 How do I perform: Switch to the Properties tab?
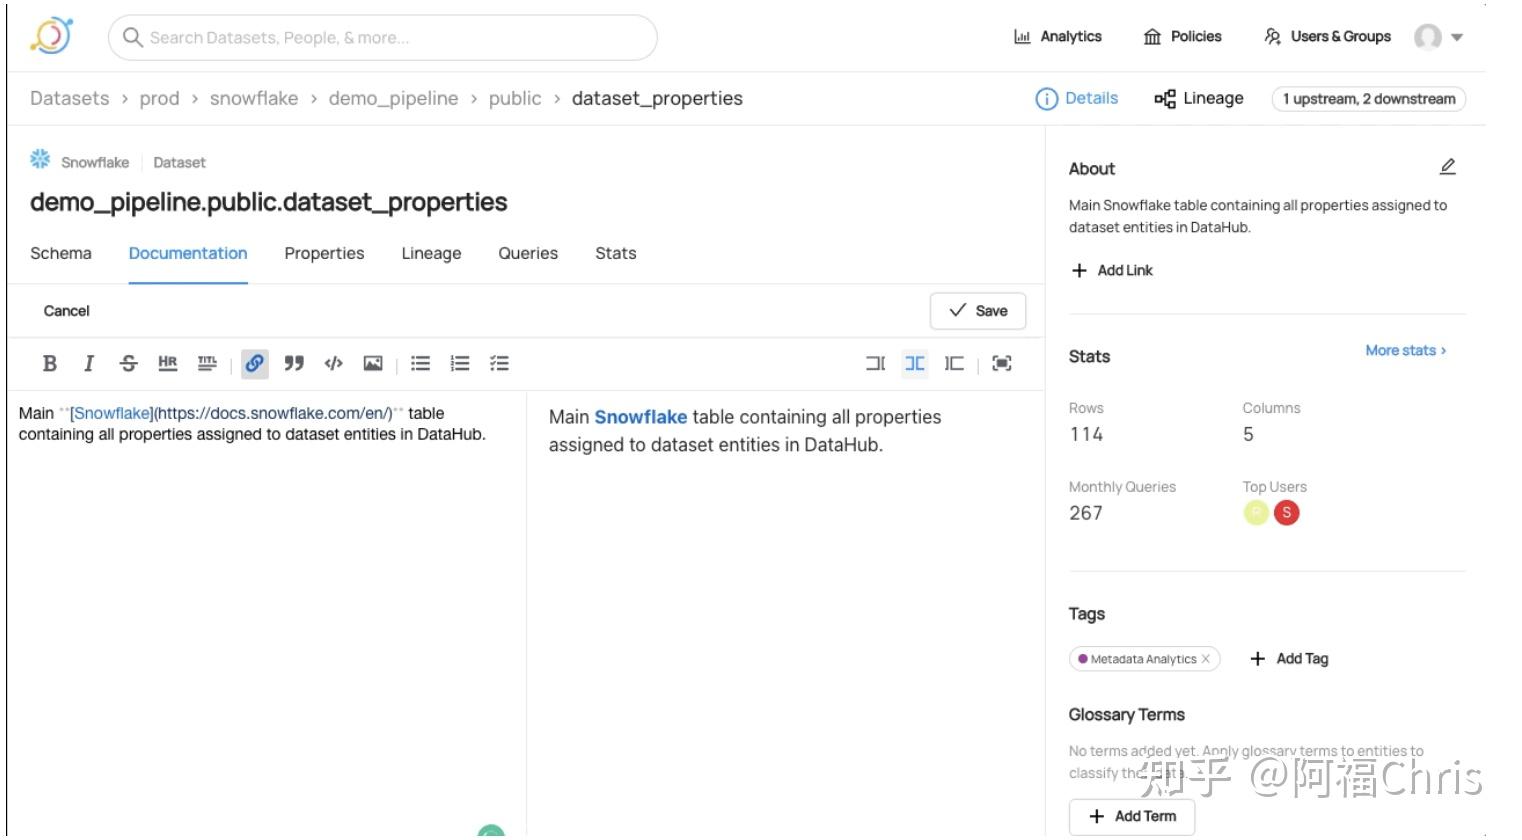point(324,254)
